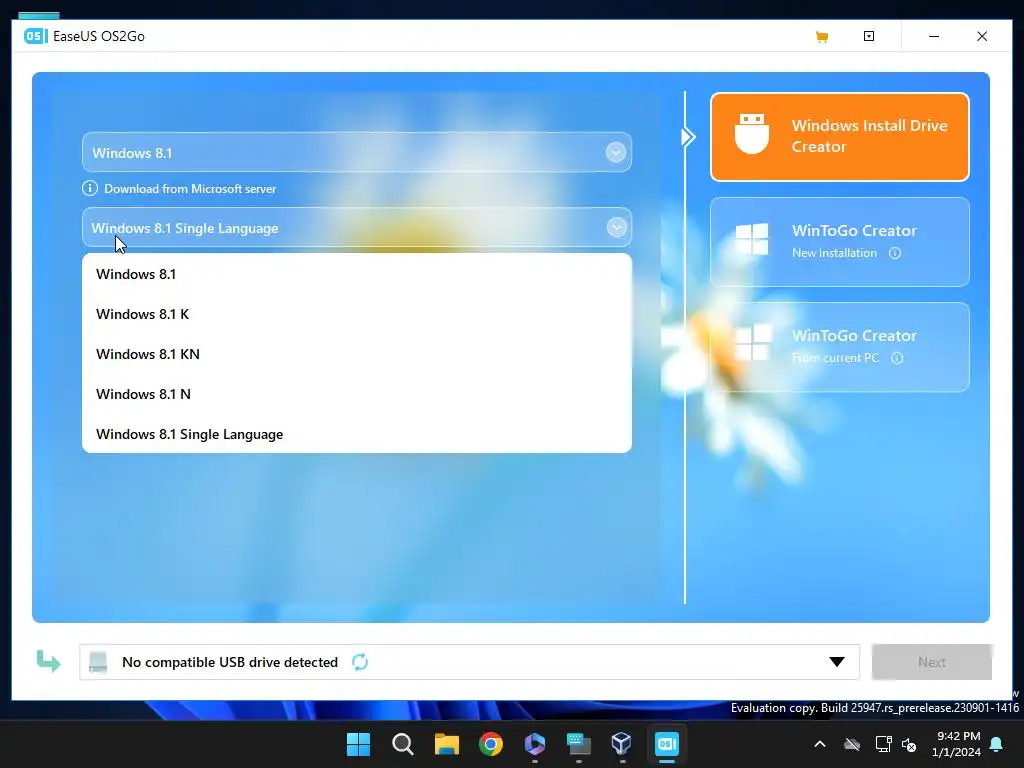Open the Copilot taskbar icon
This screenshot has height=768, width=1024.
pos(535,744)
